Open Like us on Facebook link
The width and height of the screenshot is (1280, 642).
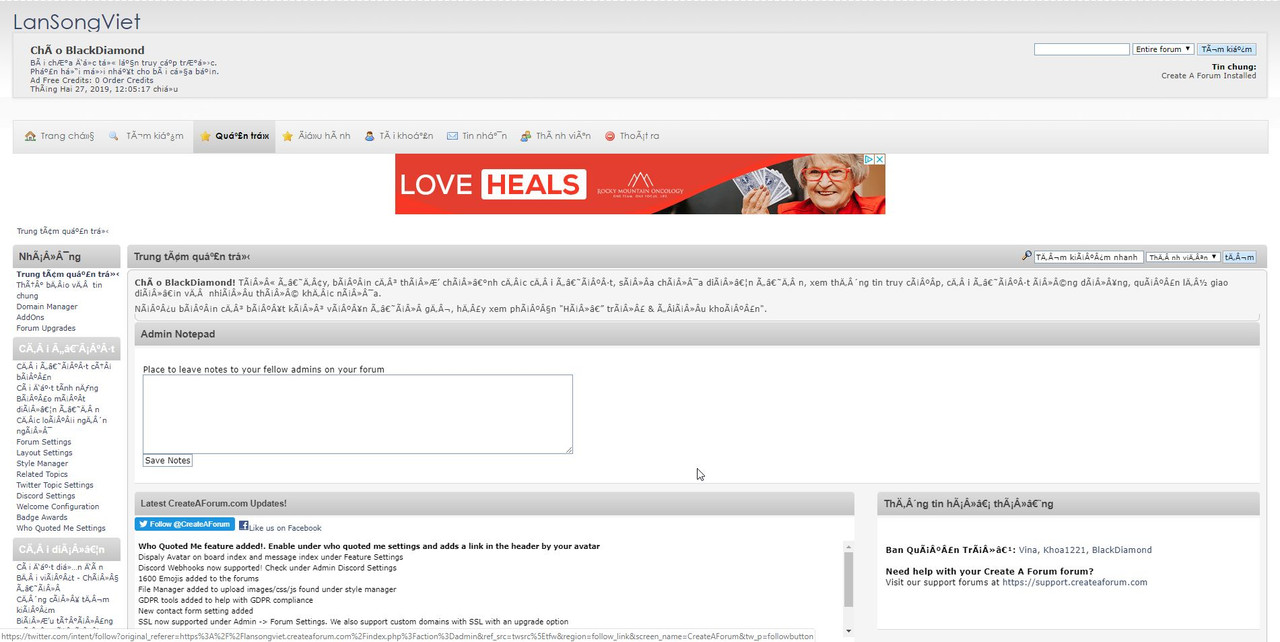point(285,528)
